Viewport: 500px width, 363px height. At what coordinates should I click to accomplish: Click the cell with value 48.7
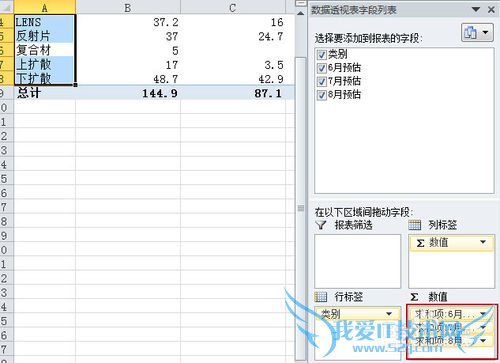(x=128, y=79)
